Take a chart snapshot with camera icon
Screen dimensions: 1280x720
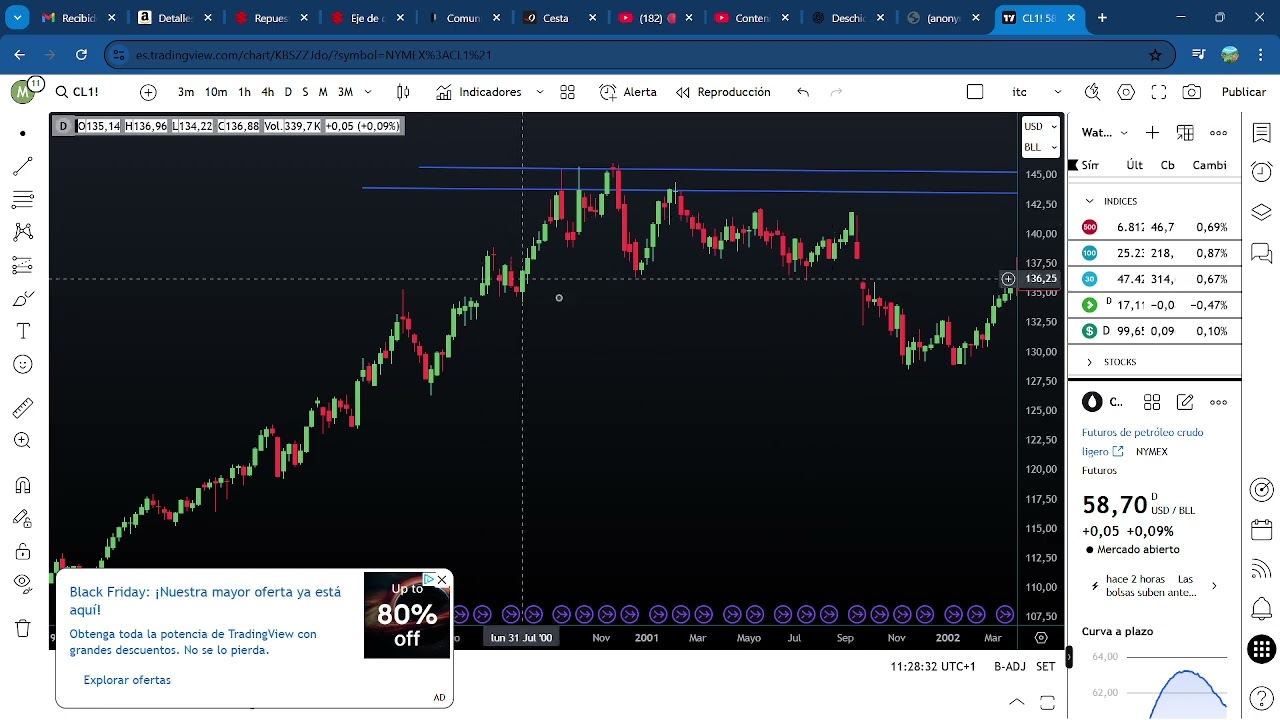tap(1192, 92)
